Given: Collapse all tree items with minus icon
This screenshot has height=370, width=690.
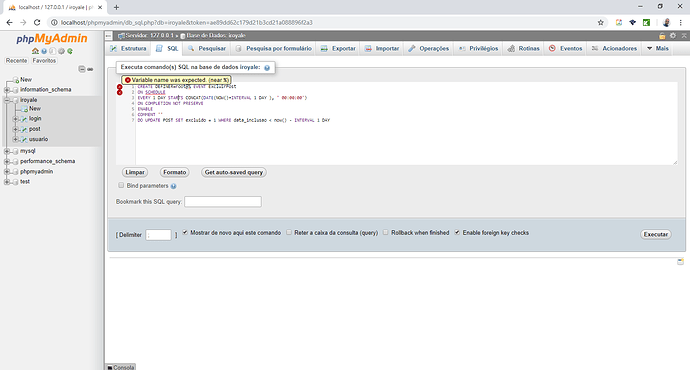Looking at the screenshot, I should (x=82, y=69).
